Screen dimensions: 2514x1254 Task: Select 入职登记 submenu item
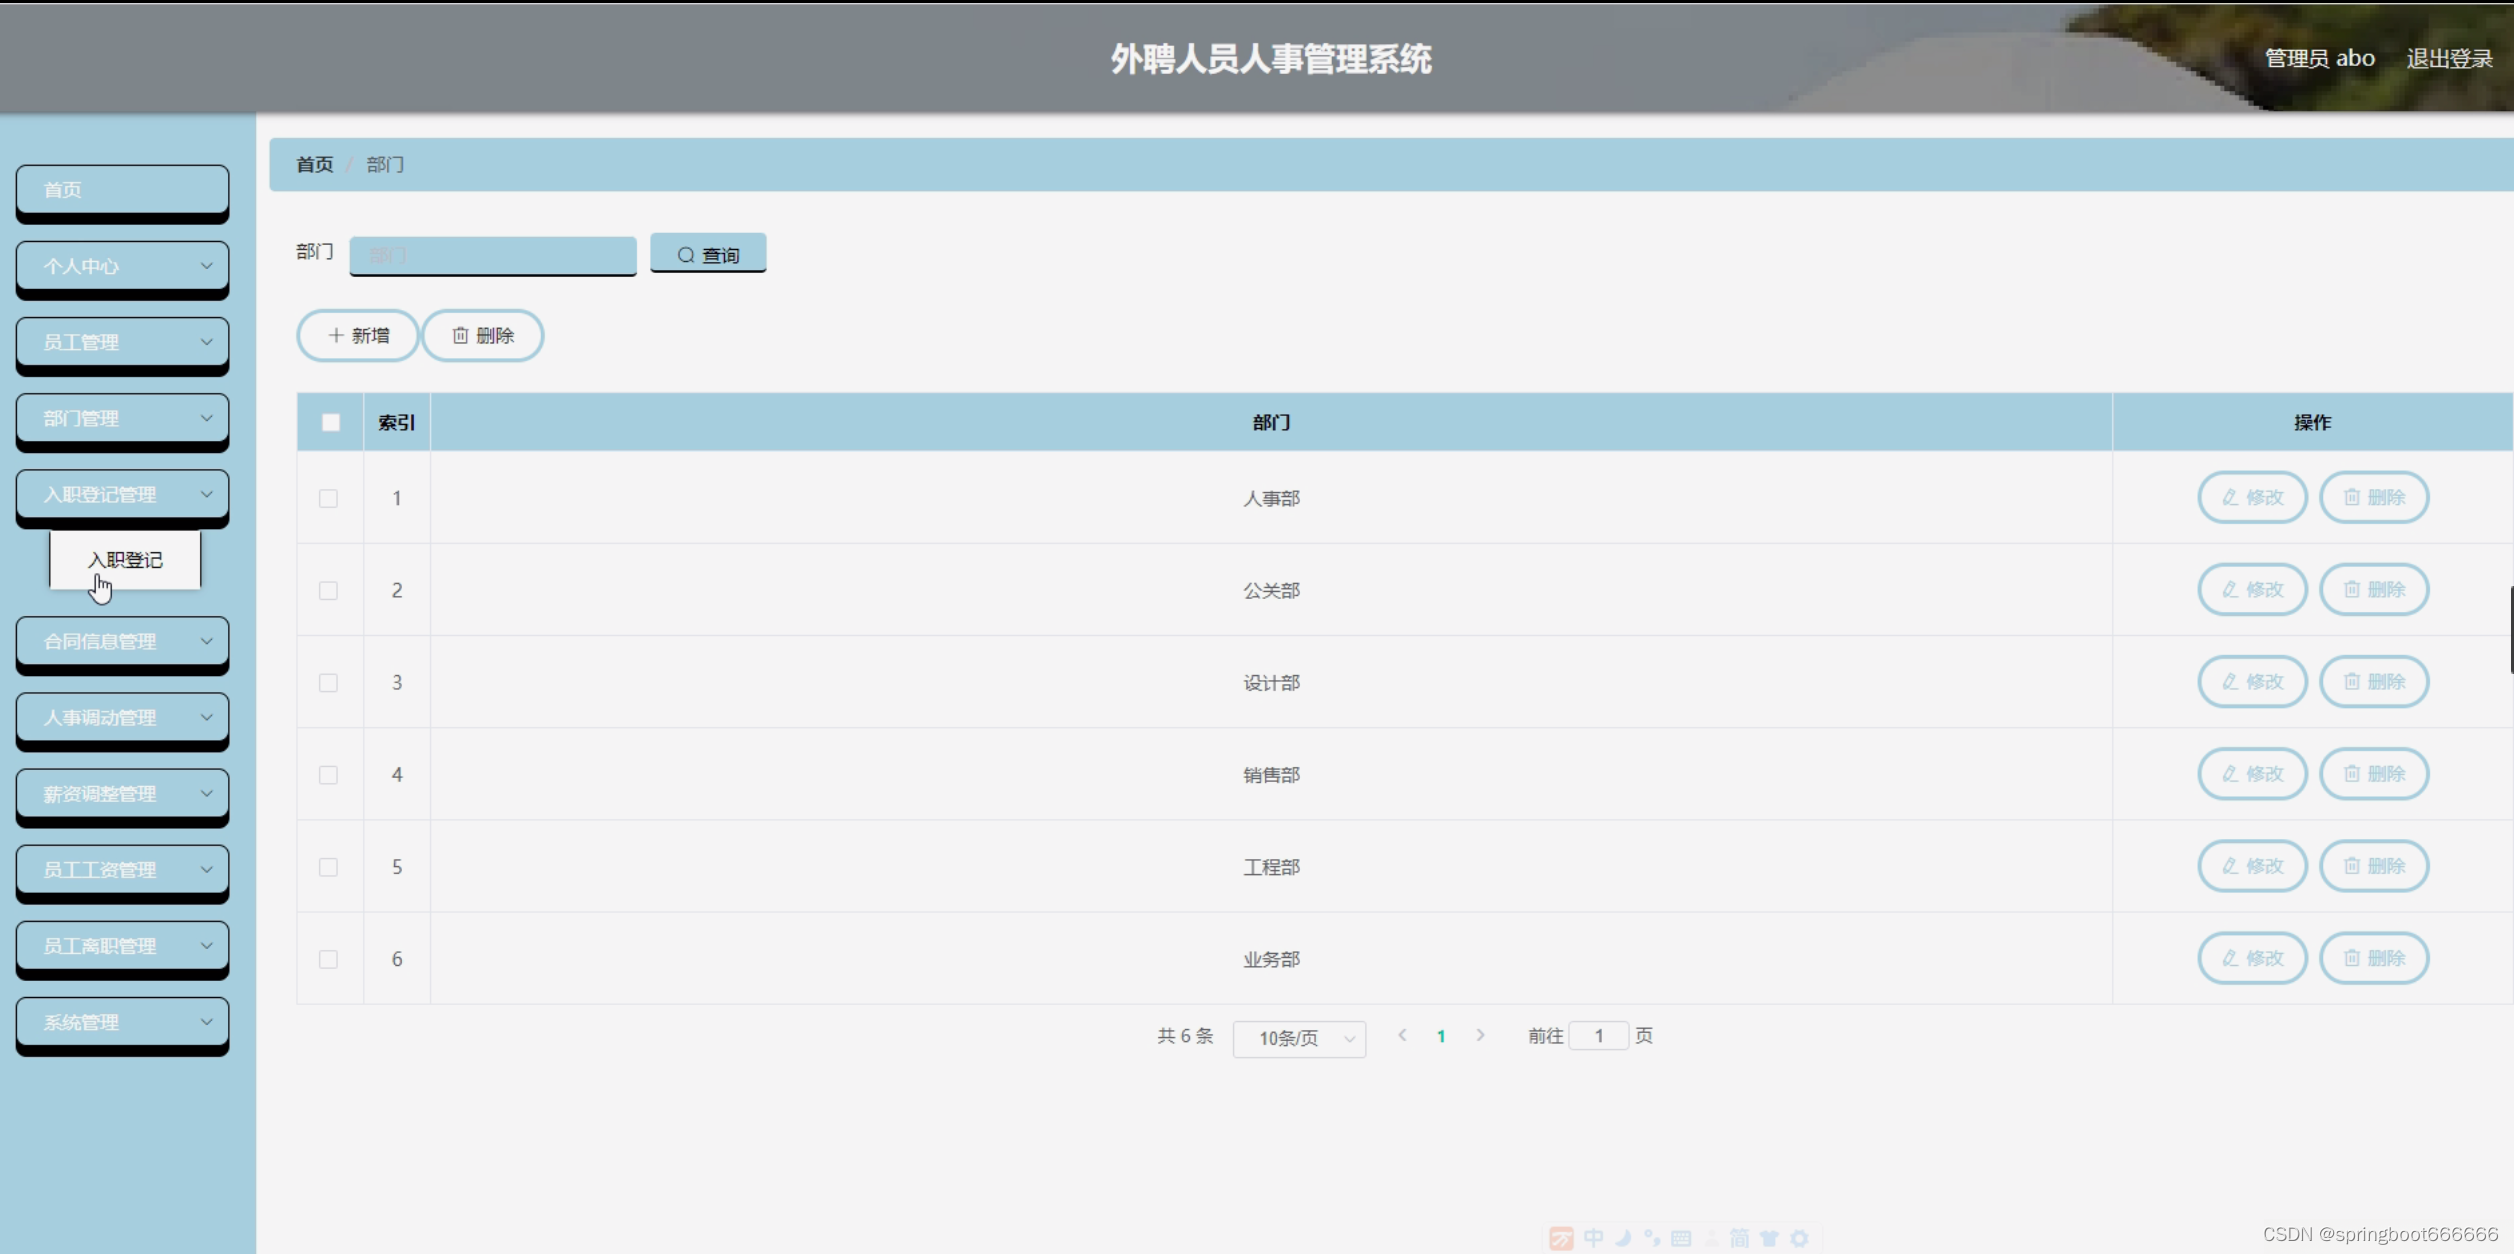[x=125, y=560]
